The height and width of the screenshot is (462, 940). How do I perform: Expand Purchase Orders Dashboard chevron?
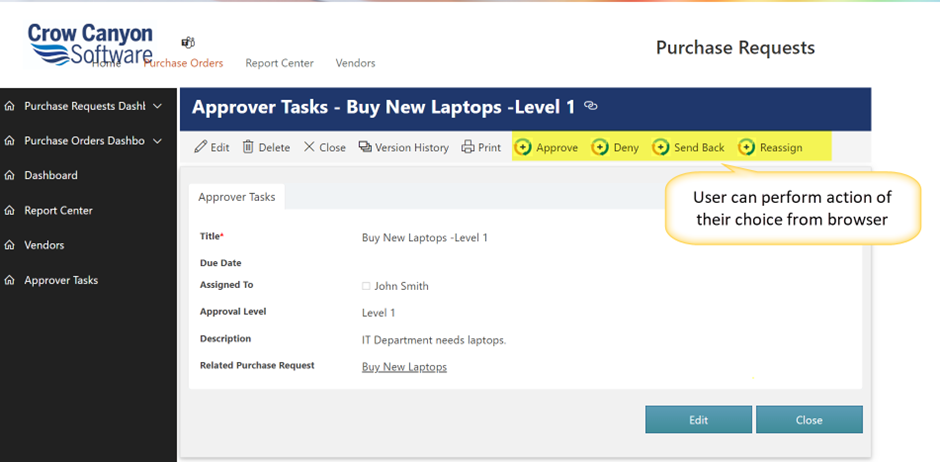pos(158,141)
